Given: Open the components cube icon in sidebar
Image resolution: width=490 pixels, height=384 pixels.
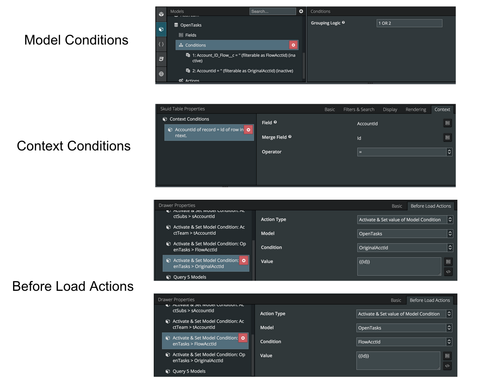Looking at the screenshot, I should [161, 14].
